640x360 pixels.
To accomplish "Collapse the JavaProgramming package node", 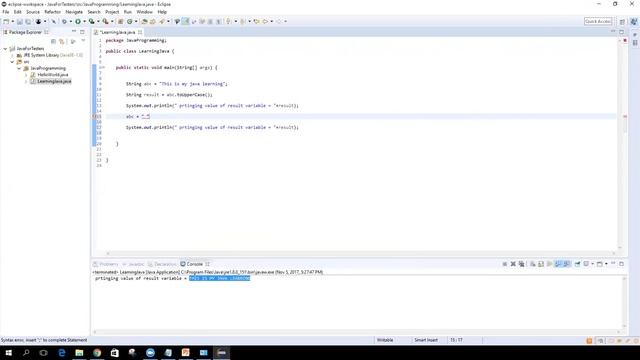I will click(19, 68).
